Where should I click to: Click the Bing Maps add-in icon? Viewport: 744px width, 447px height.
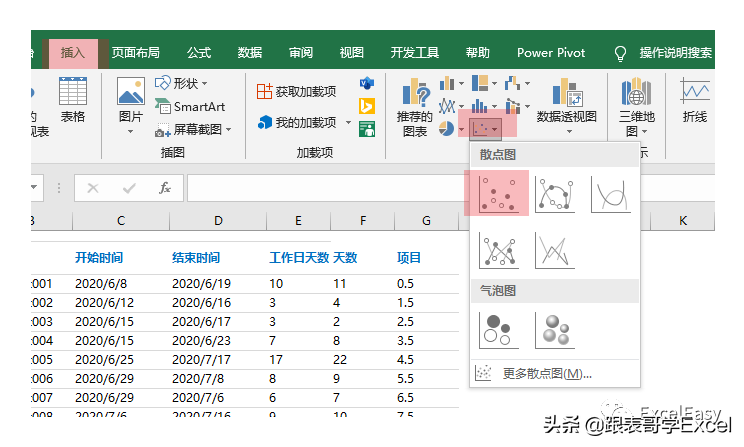click(366, 106)
